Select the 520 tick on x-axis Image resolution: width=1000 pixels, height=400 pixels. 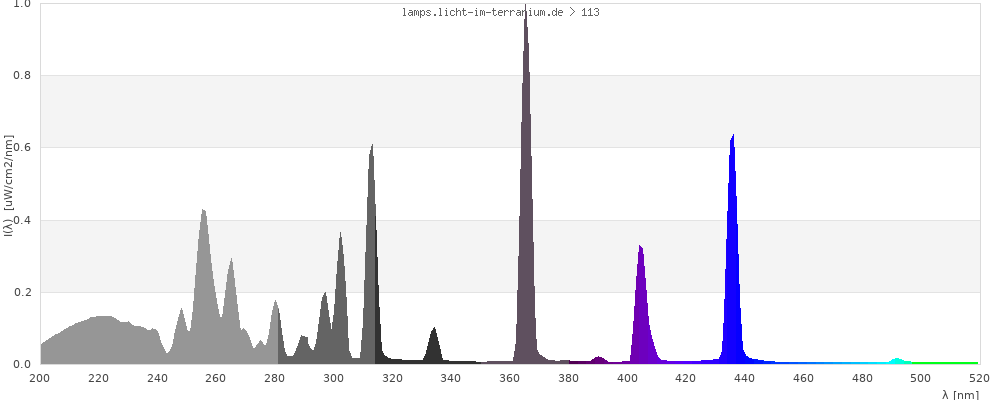(x=979, y=378)
